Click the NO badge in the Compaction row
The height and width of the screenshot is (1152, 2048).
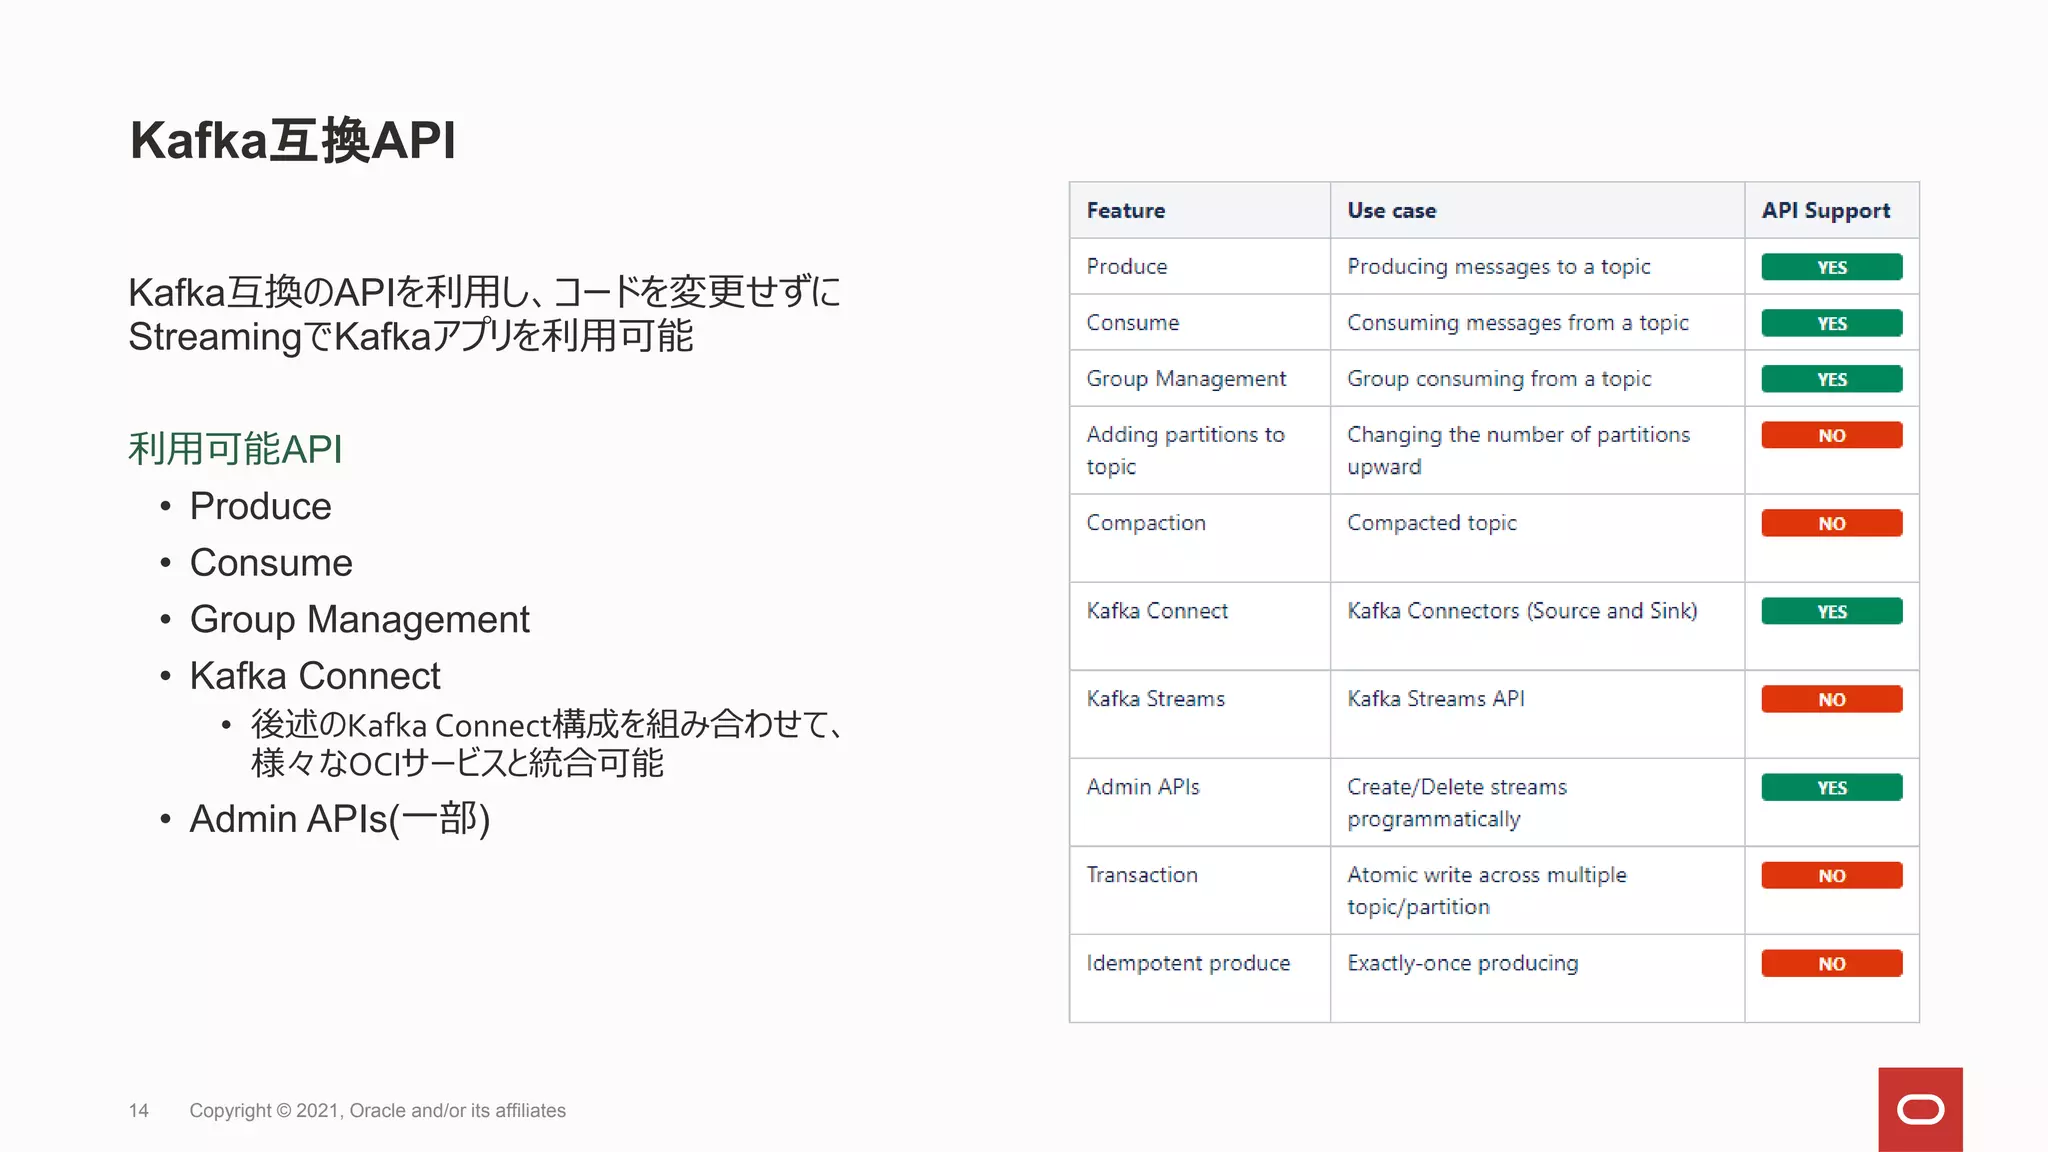(1832, 523)
